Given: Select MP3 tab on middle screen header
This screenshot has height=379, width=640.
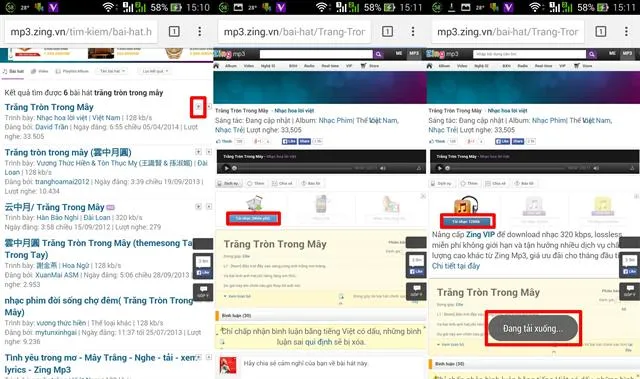Looking at the screenshot, I should [x=414, y=53].
